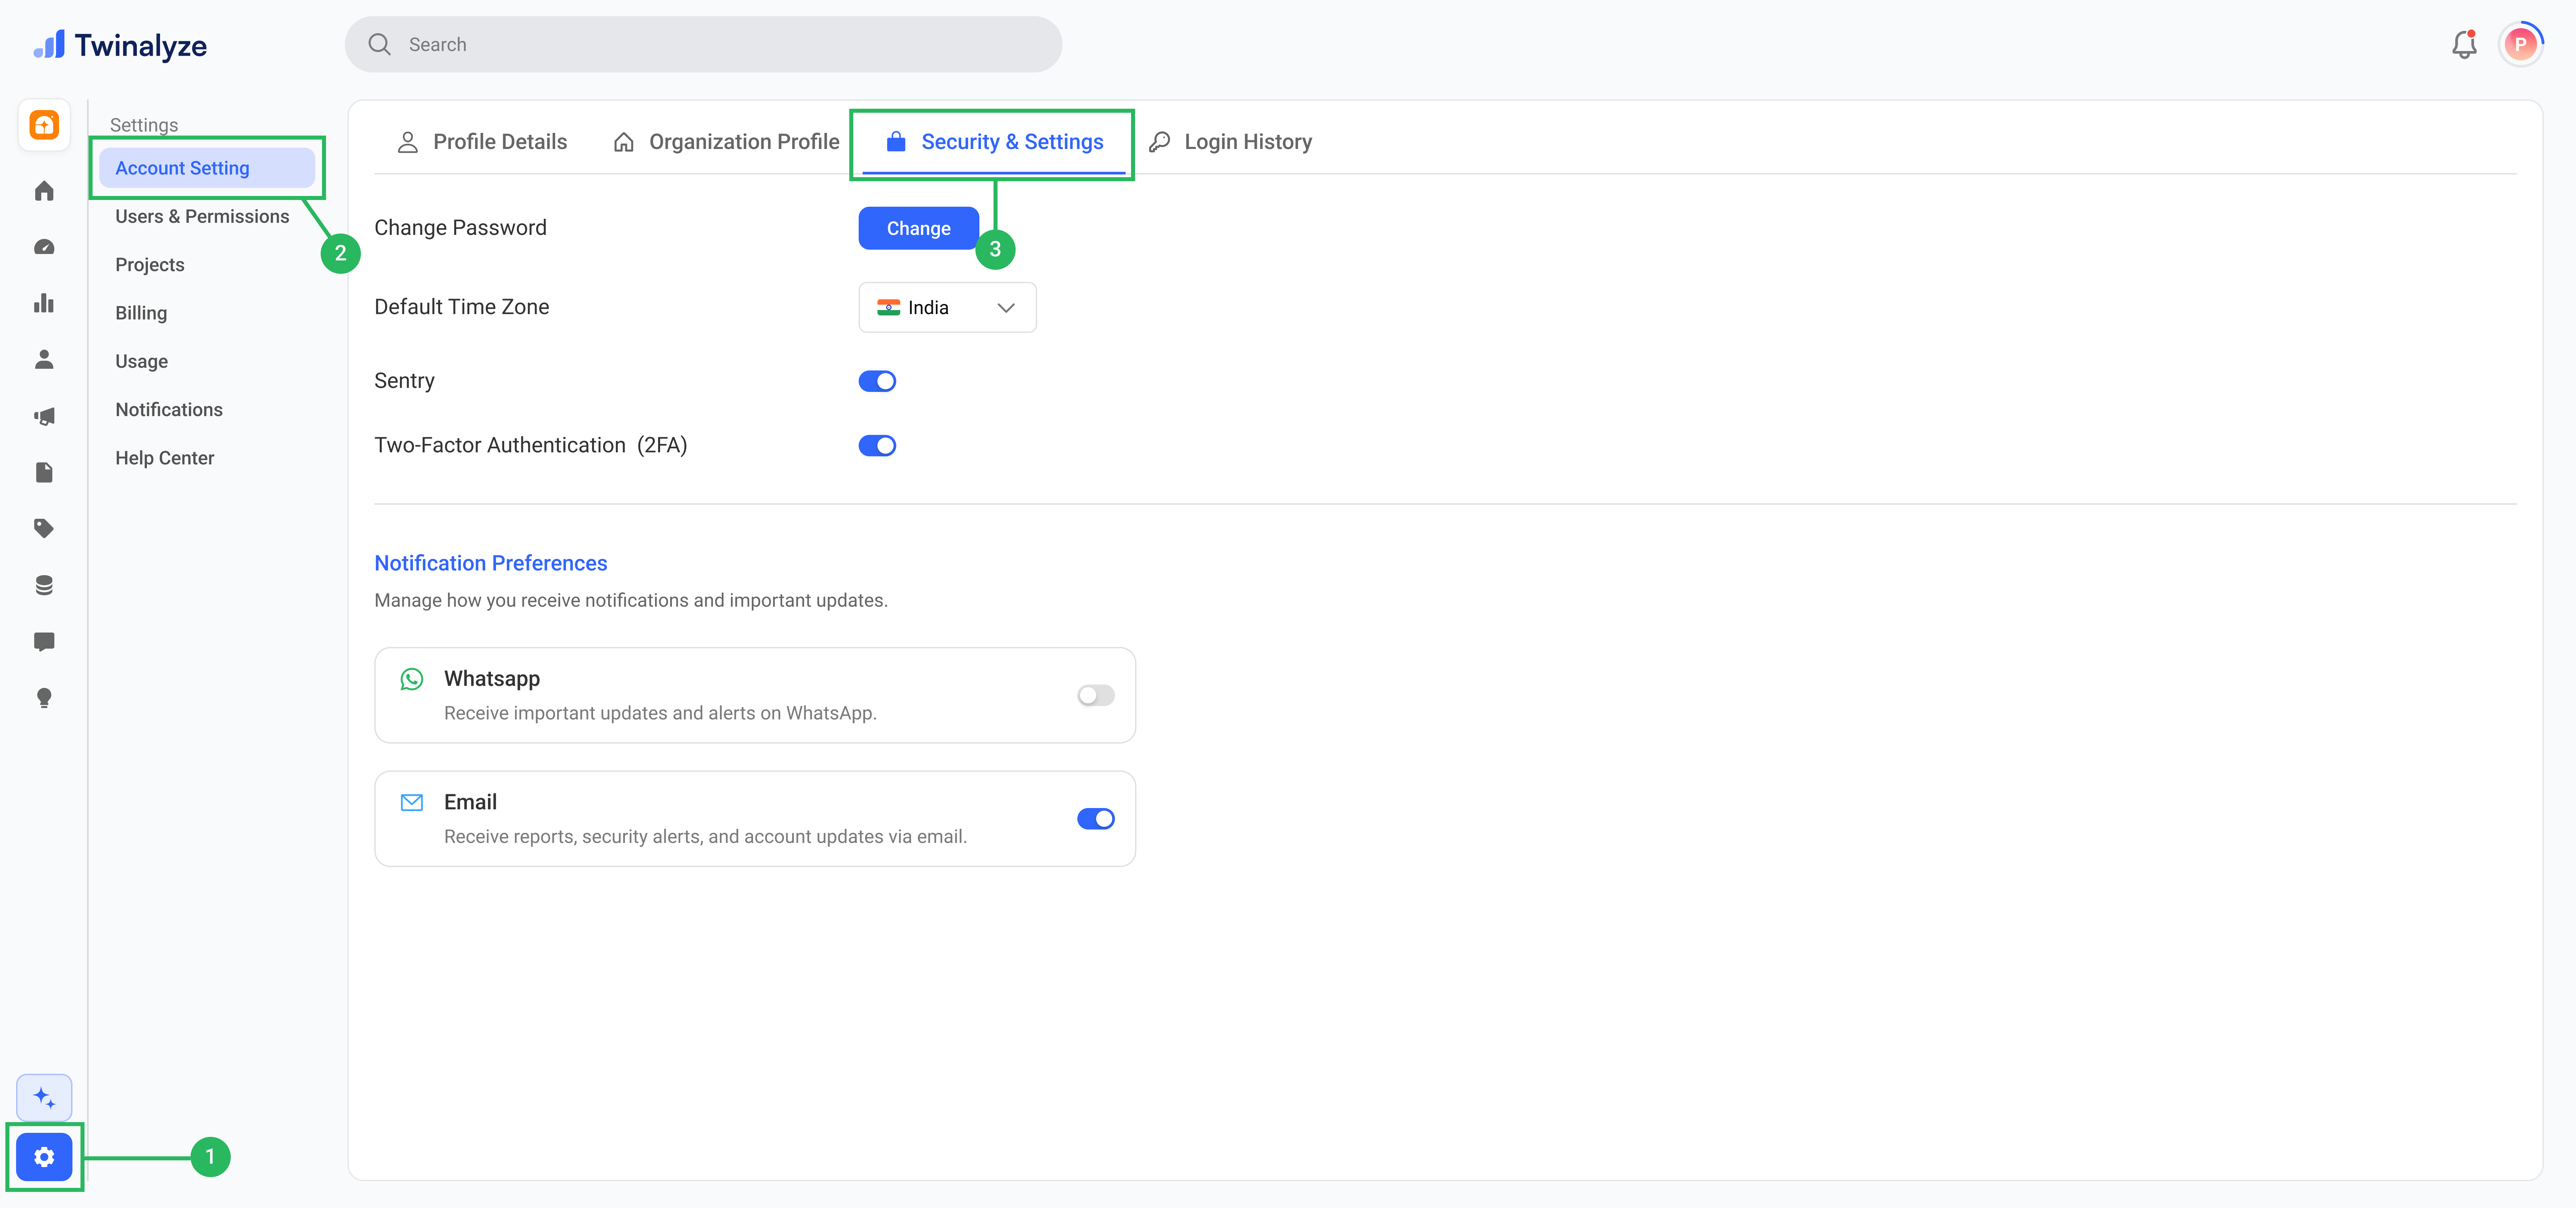The width and height of the screenshot is (2576, 1208).
Task: Focus the Search input field
Action: [703, 44]
